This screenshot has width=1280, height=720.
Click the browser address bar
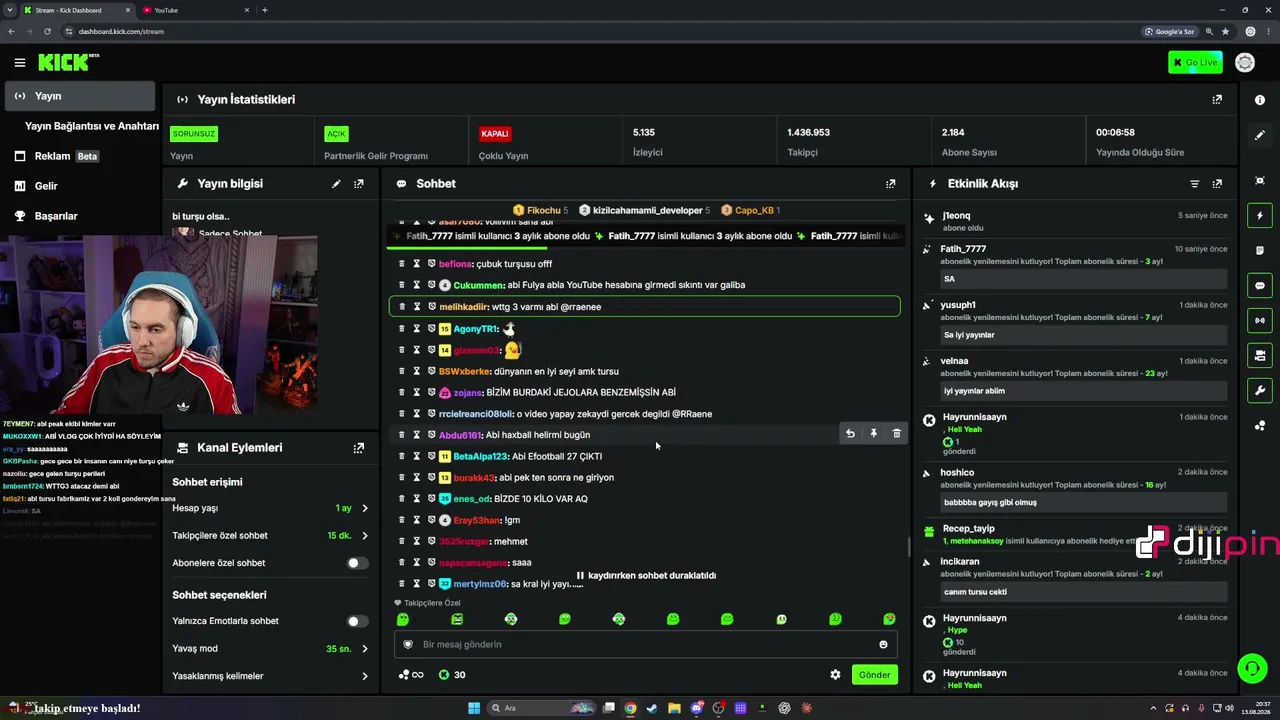(600, 31)
